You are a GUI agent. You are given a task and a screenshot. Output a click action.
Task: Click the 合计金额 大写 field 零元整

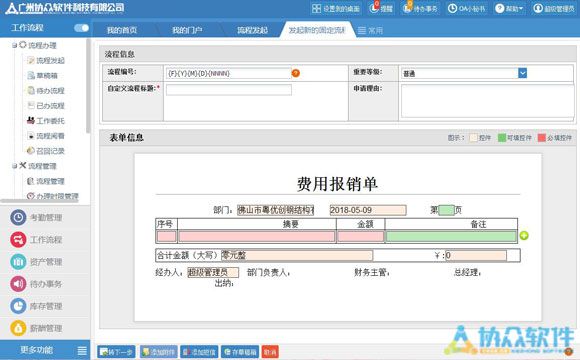click(x=297, y=255)
